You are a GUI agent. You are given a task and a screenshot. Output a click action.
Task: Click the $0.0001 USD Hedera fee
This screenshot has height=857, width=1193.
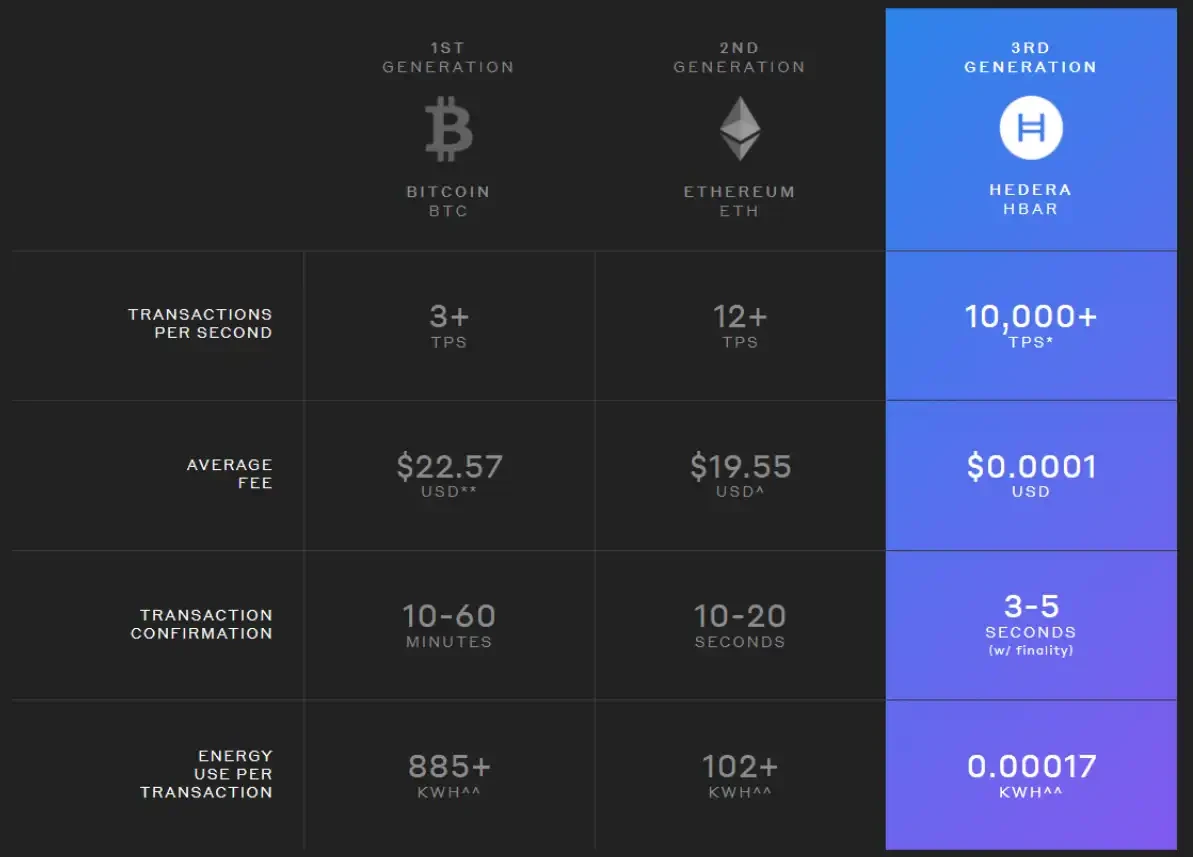pos(1031,475)
